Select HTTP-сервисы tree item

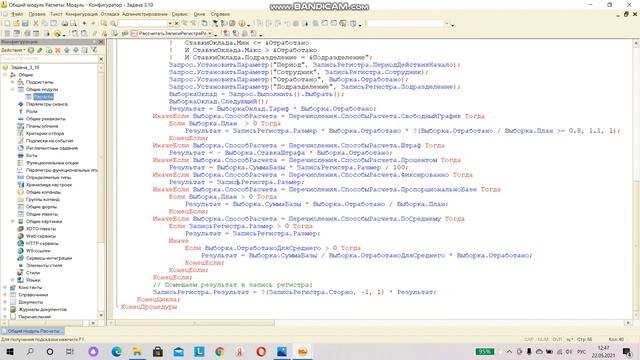[x=42, y=244]
